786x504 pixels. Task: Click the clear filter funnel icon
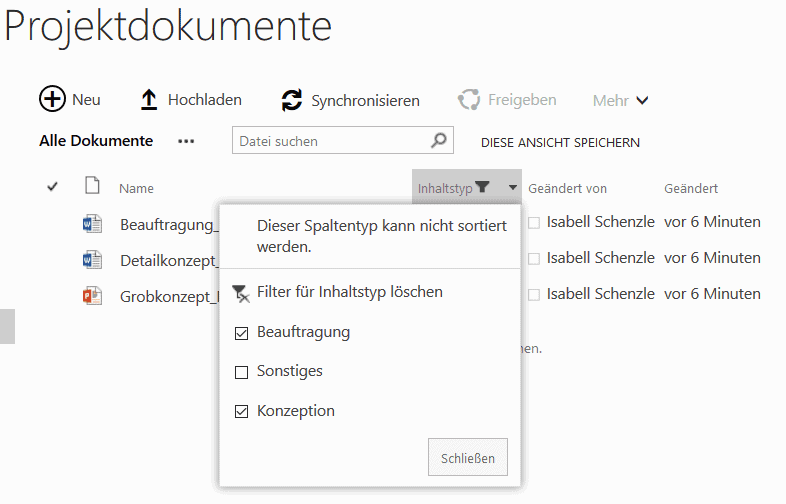coord(241,294)
